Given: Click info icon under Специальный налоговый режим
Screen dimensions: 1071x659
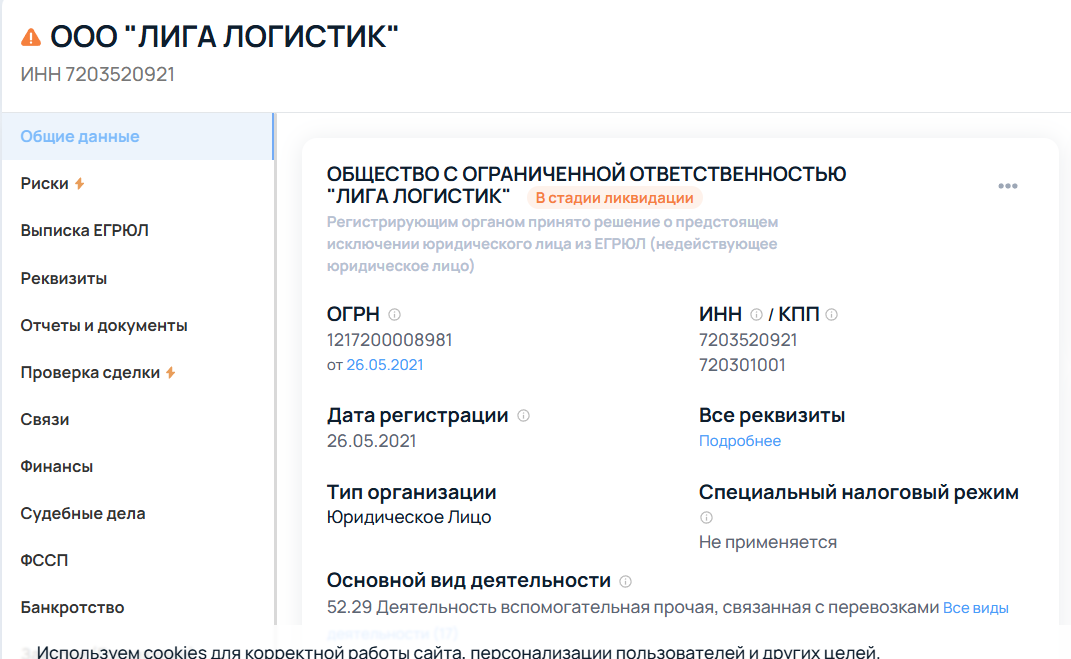Looking at the screenshot, I should (x=706, y=518).
